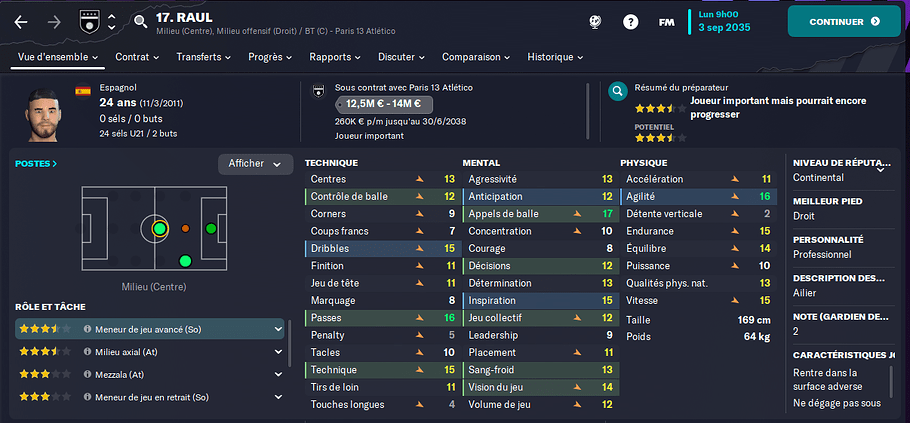Click the search magnifier icon beside player name
The width and height of the screenshot is (910, 423).
click(140, 22)
